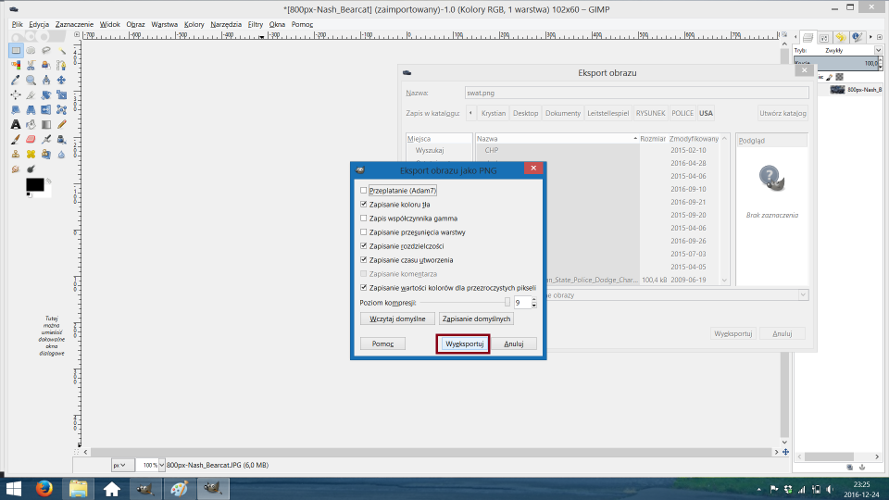The image size is (889, 500).
Task: Uncheck Zapisanie koloru tła
Action: [363, 204]
